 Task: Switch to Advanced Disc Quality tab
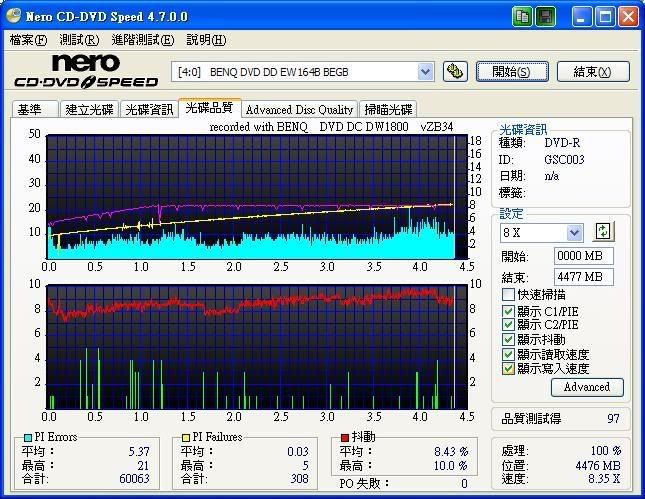(299, 110)
